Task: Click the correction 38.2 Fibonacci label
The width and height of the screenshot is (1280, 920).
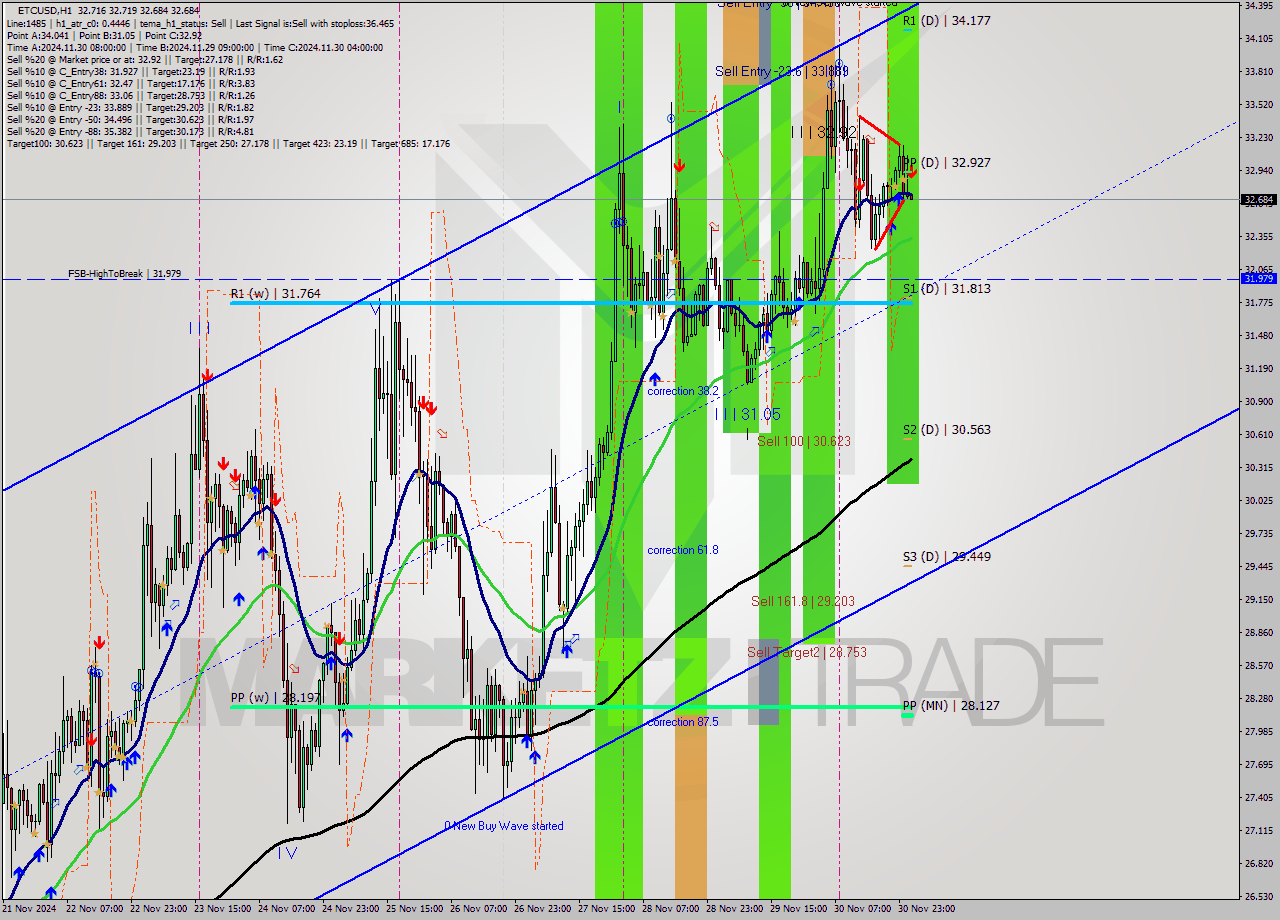Action: pos(682,391)
